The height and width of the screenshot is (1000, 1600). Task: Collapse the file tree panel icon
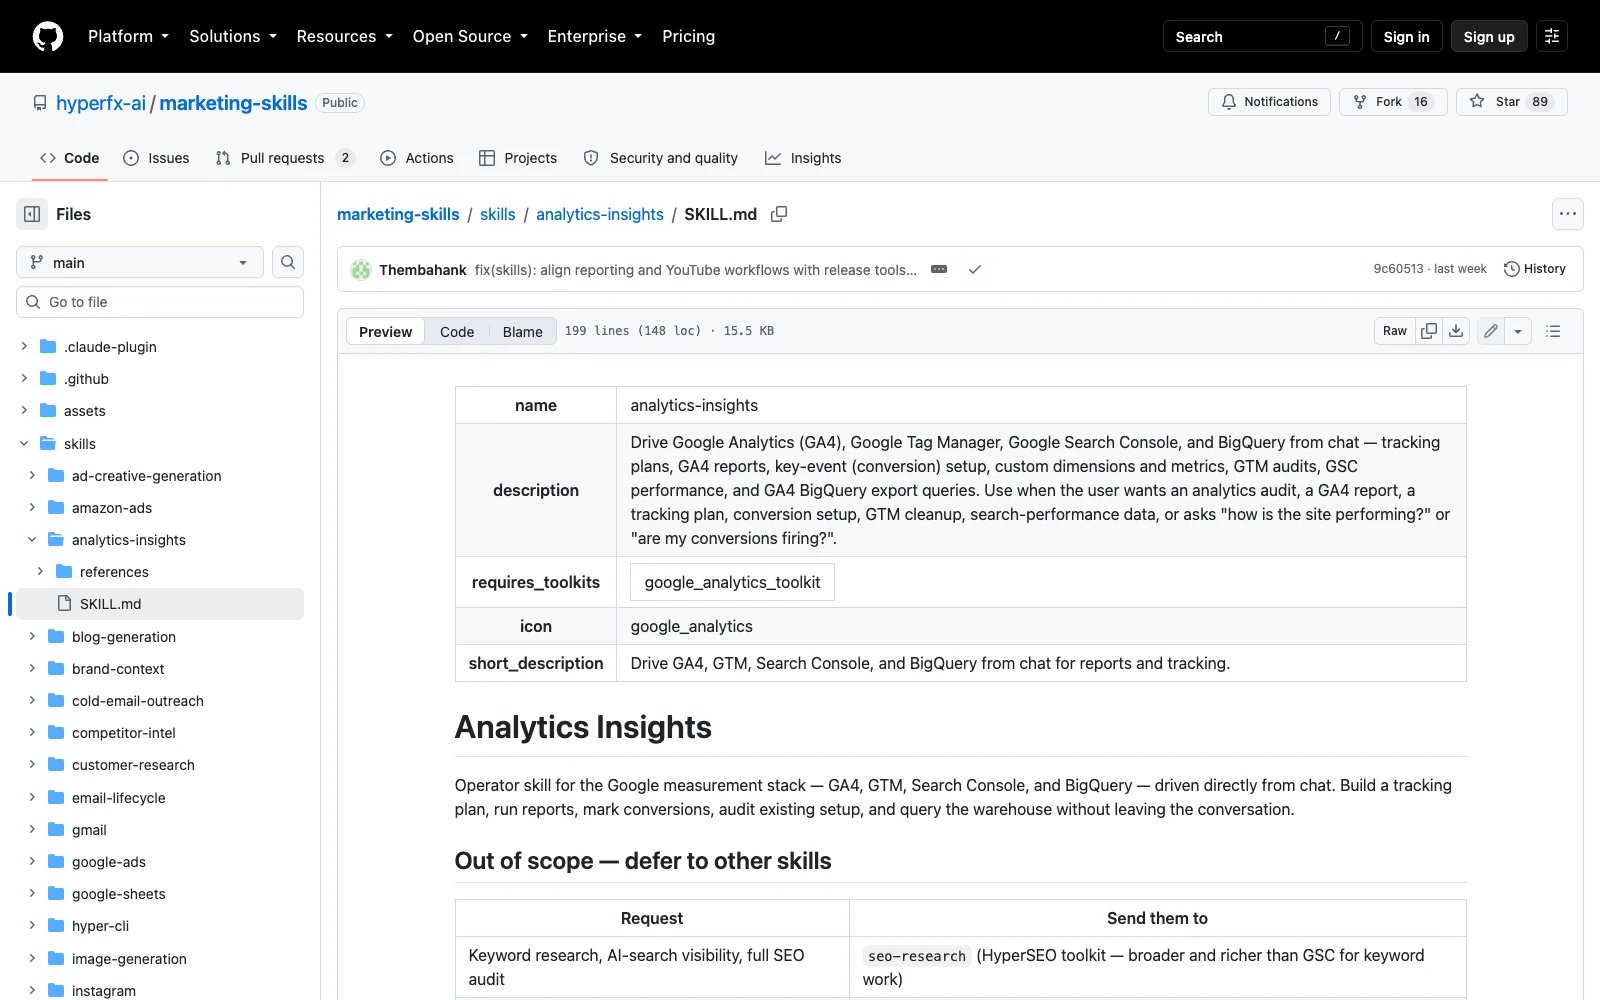pos(32,214)
